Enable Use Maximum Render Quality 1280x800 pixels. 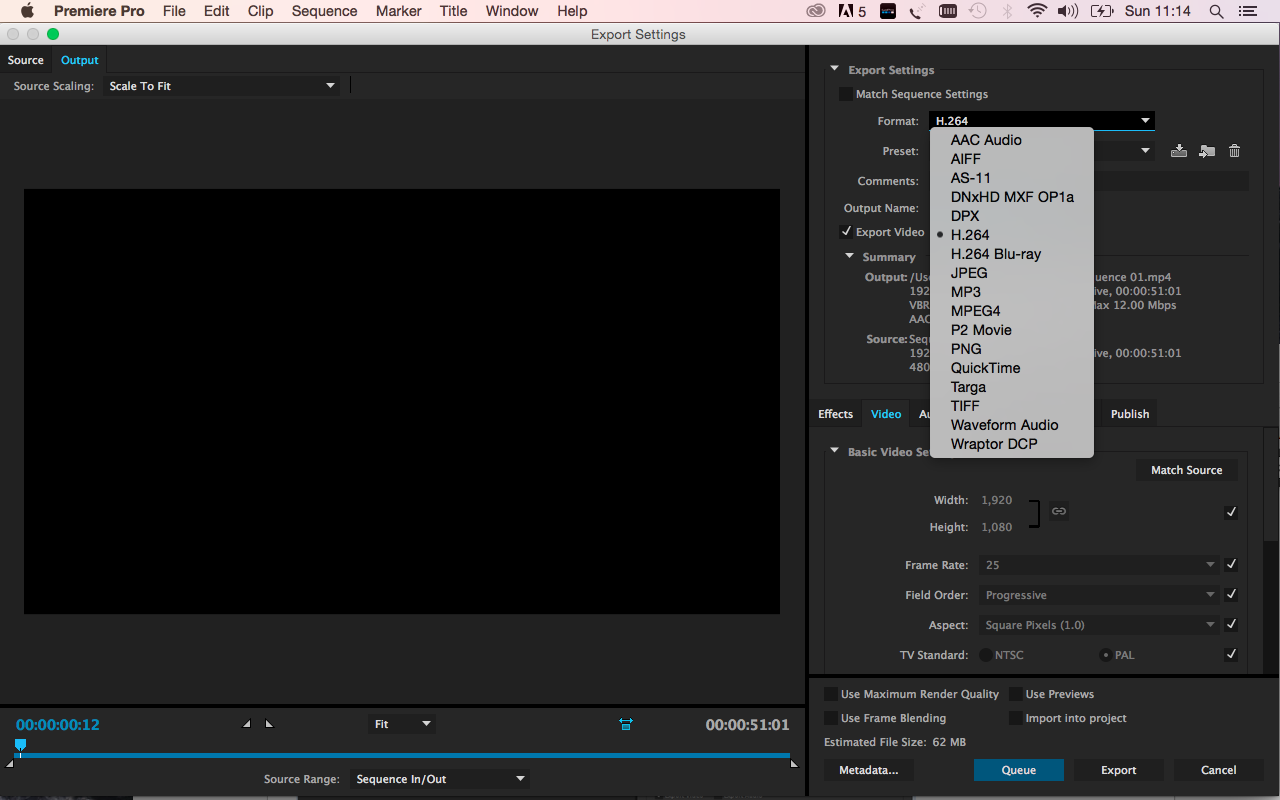point(831,694)
